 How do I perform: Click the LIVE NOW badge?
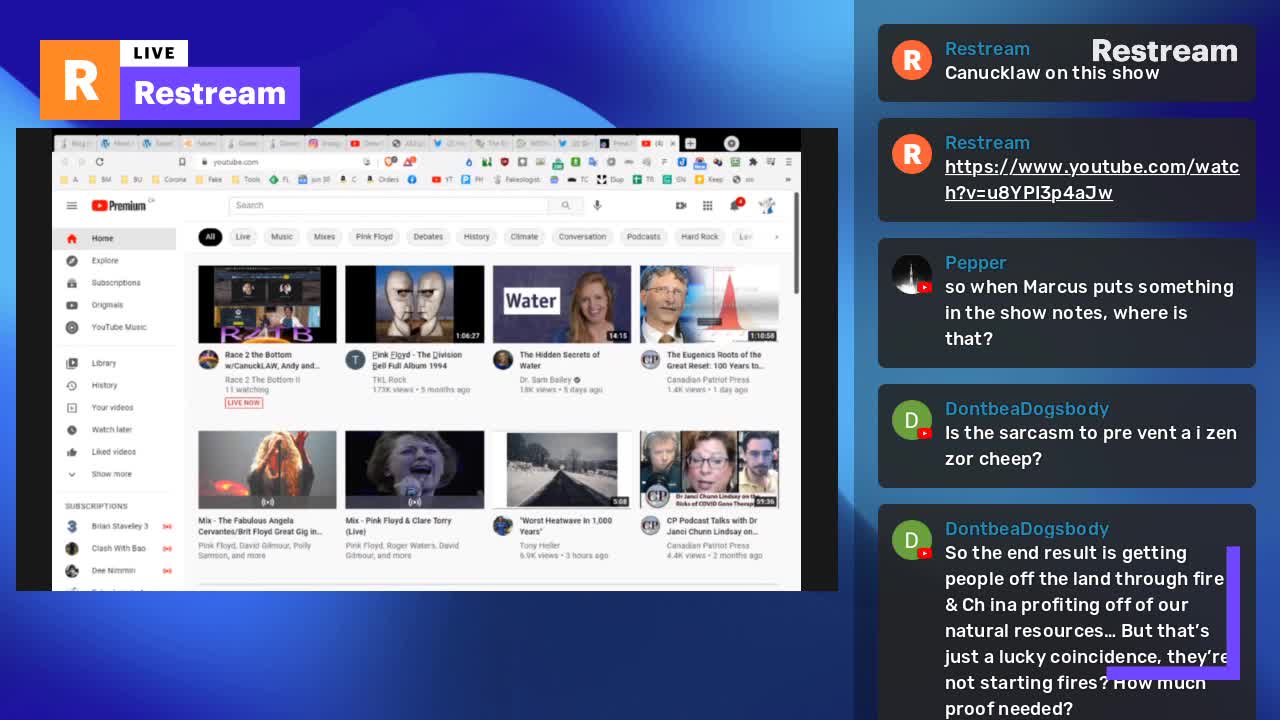point(243,403)
